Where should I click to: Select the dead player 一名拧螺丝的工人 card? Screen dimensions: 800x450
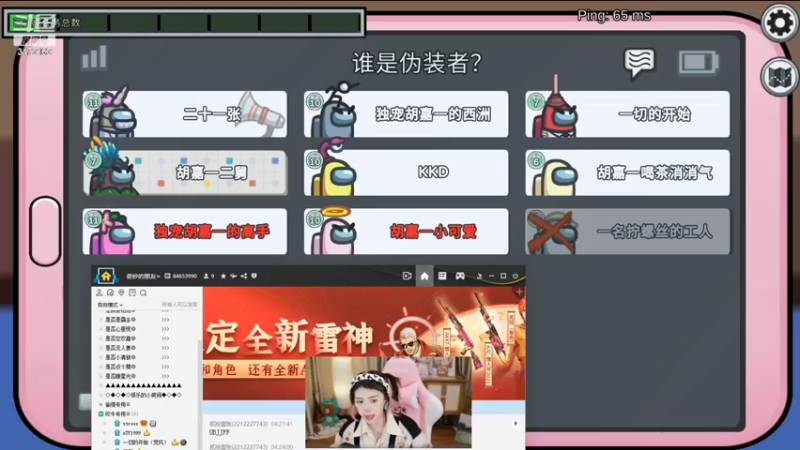628,231
